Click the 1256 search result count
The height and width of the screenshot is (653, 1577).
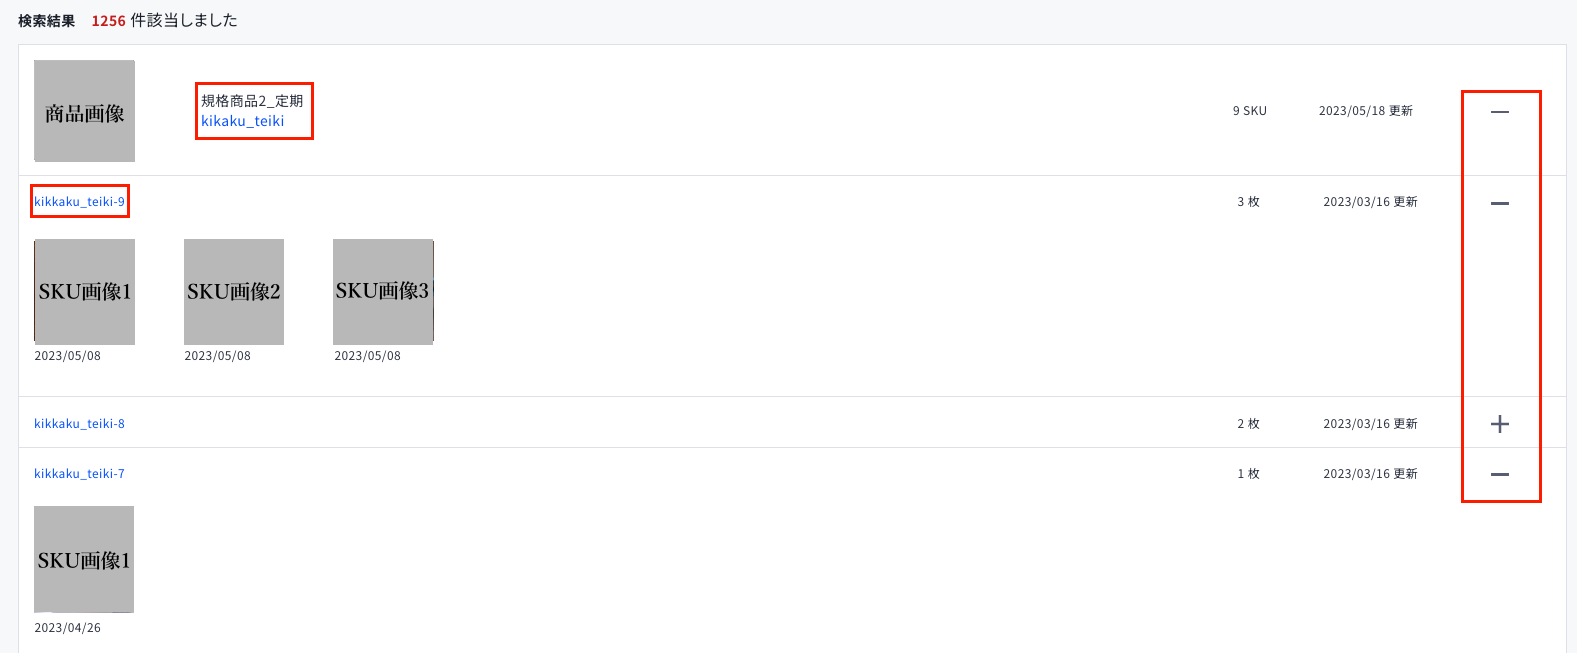click(x=108, y=21)
